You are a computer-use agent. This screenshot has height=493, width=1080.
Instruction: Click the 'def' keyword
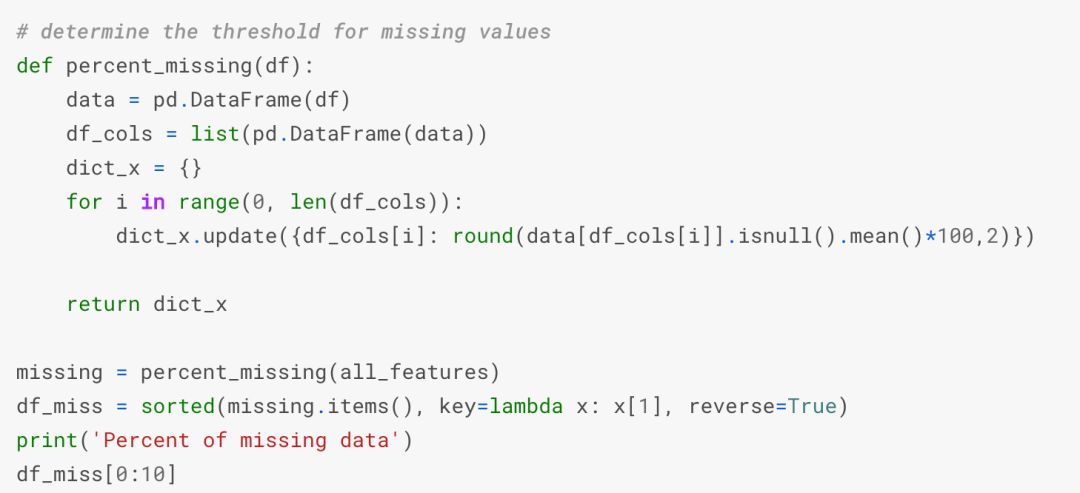(x=34, y=66)
